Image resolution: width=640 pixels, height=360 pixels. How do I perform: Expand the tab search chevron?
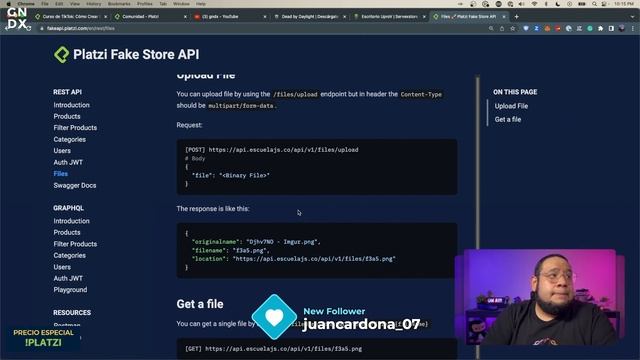[632, 17]
